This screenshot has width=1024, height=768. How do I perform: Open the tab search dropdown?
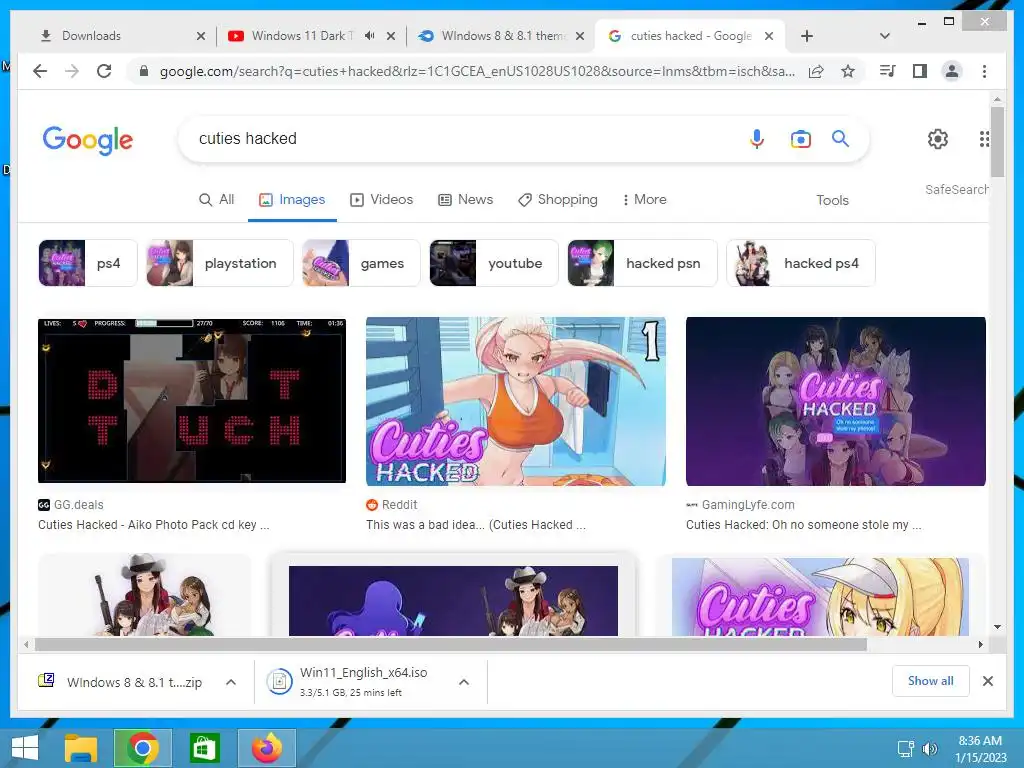[x=884, y=36]
